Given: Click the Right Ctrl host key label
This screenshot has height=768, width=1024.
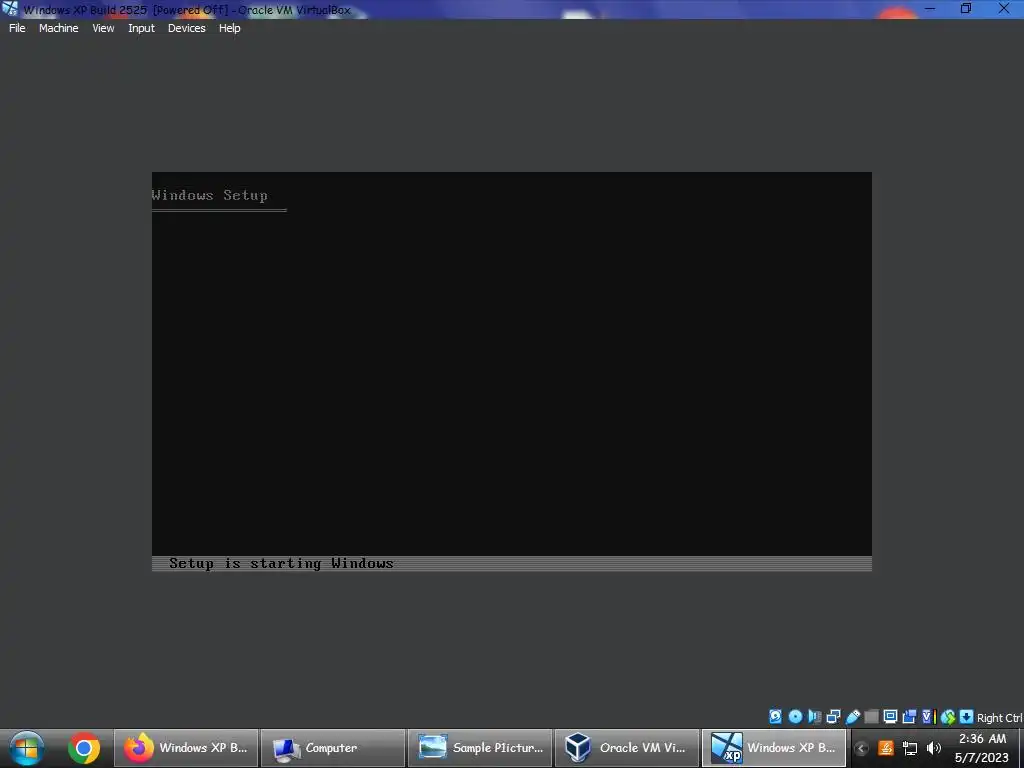Looking at the screenshot, I should tap(999, 718).
